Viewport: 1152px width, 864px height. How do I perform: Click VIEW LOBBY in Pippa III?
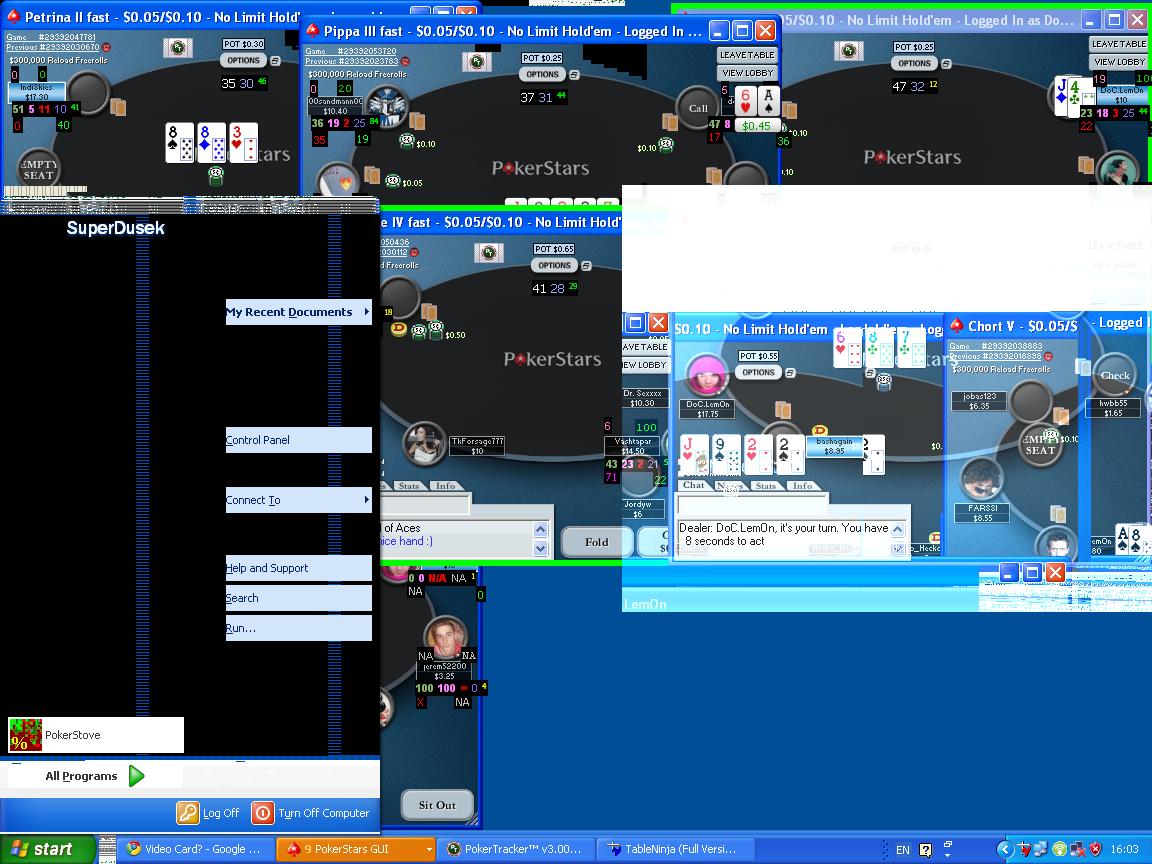(x=746, y=73)
